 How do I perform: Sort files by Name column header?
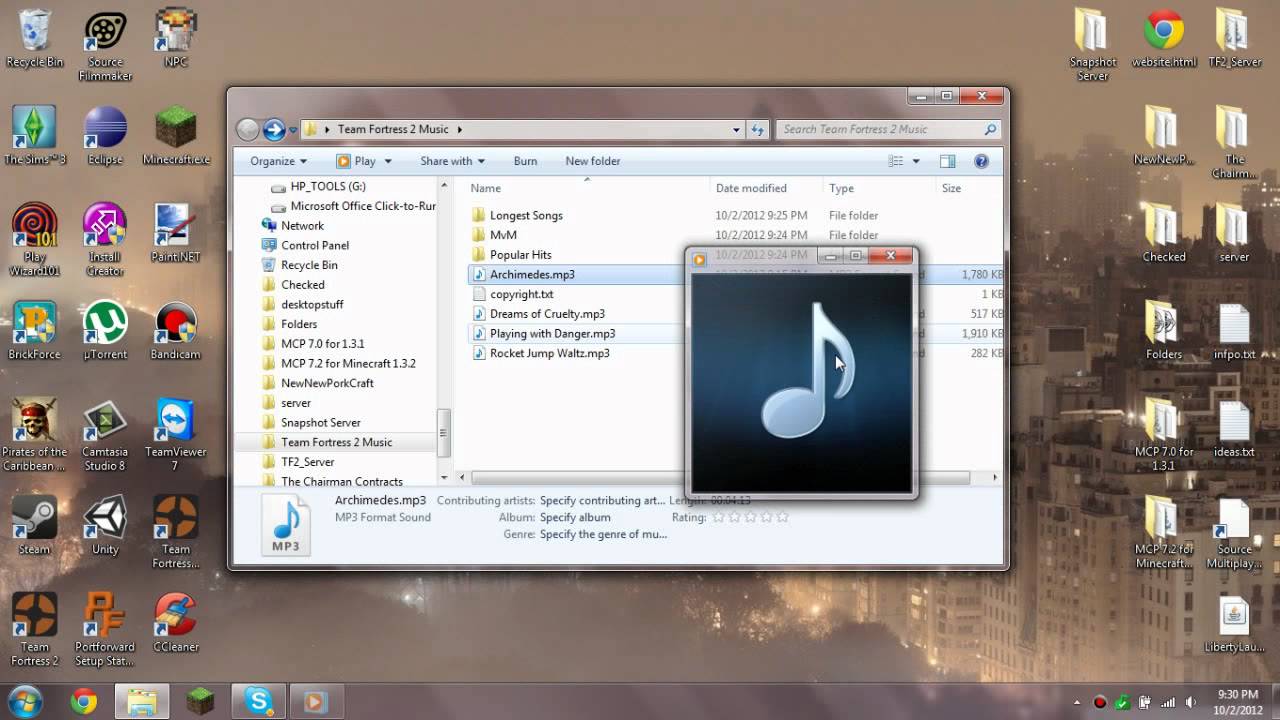pos(587,188)
